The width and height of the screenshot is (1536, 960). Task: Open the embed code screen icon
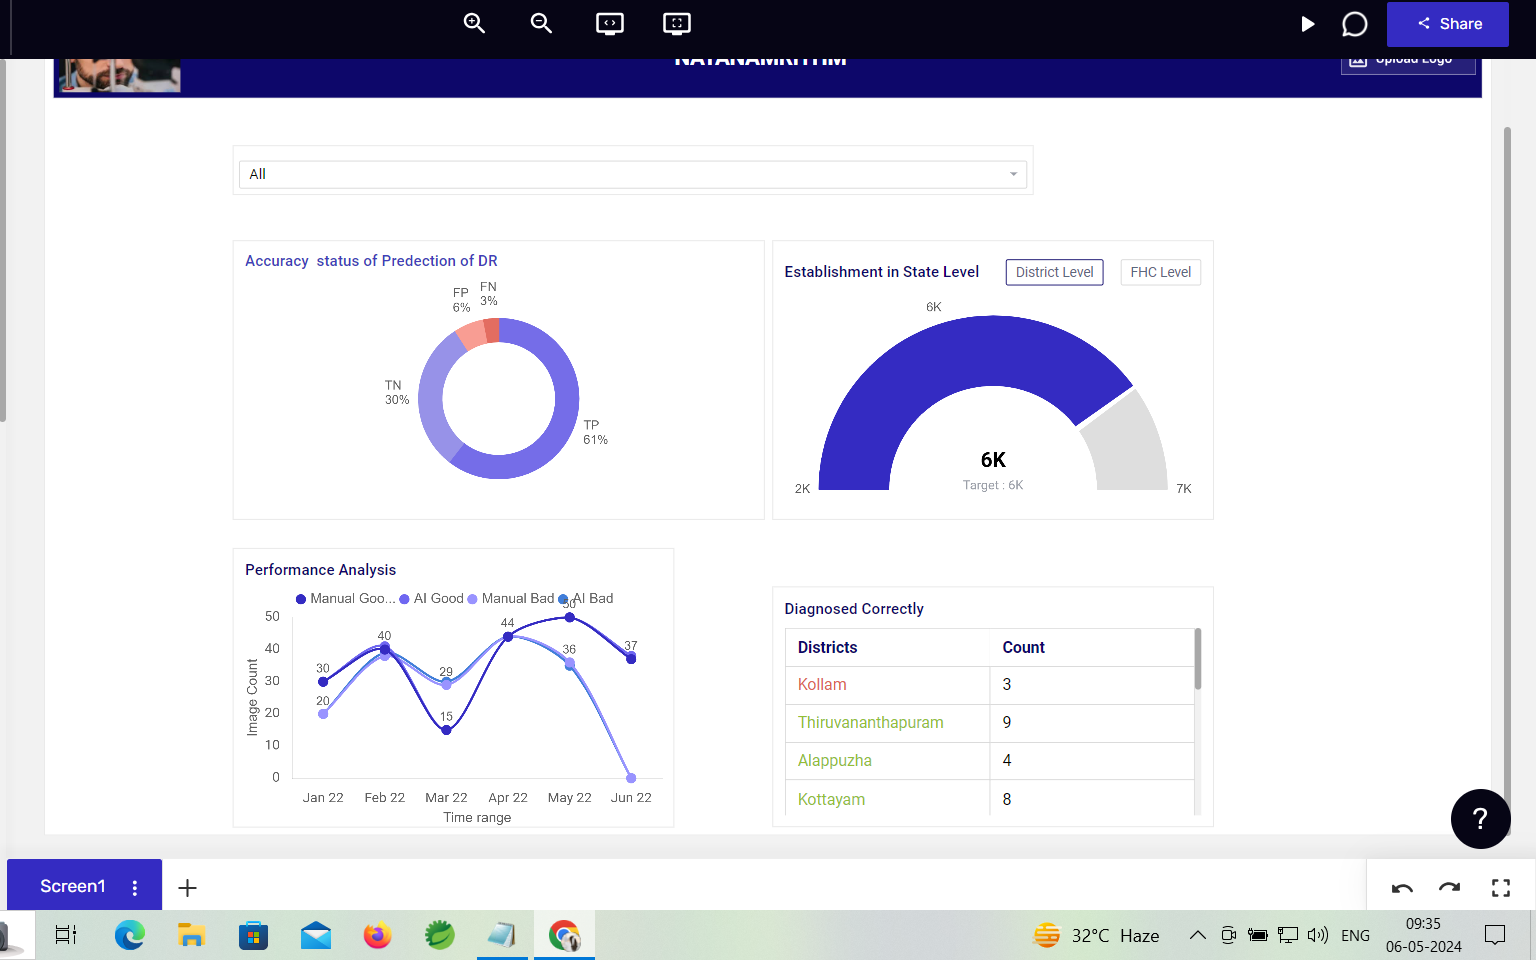tap(610, 23)
